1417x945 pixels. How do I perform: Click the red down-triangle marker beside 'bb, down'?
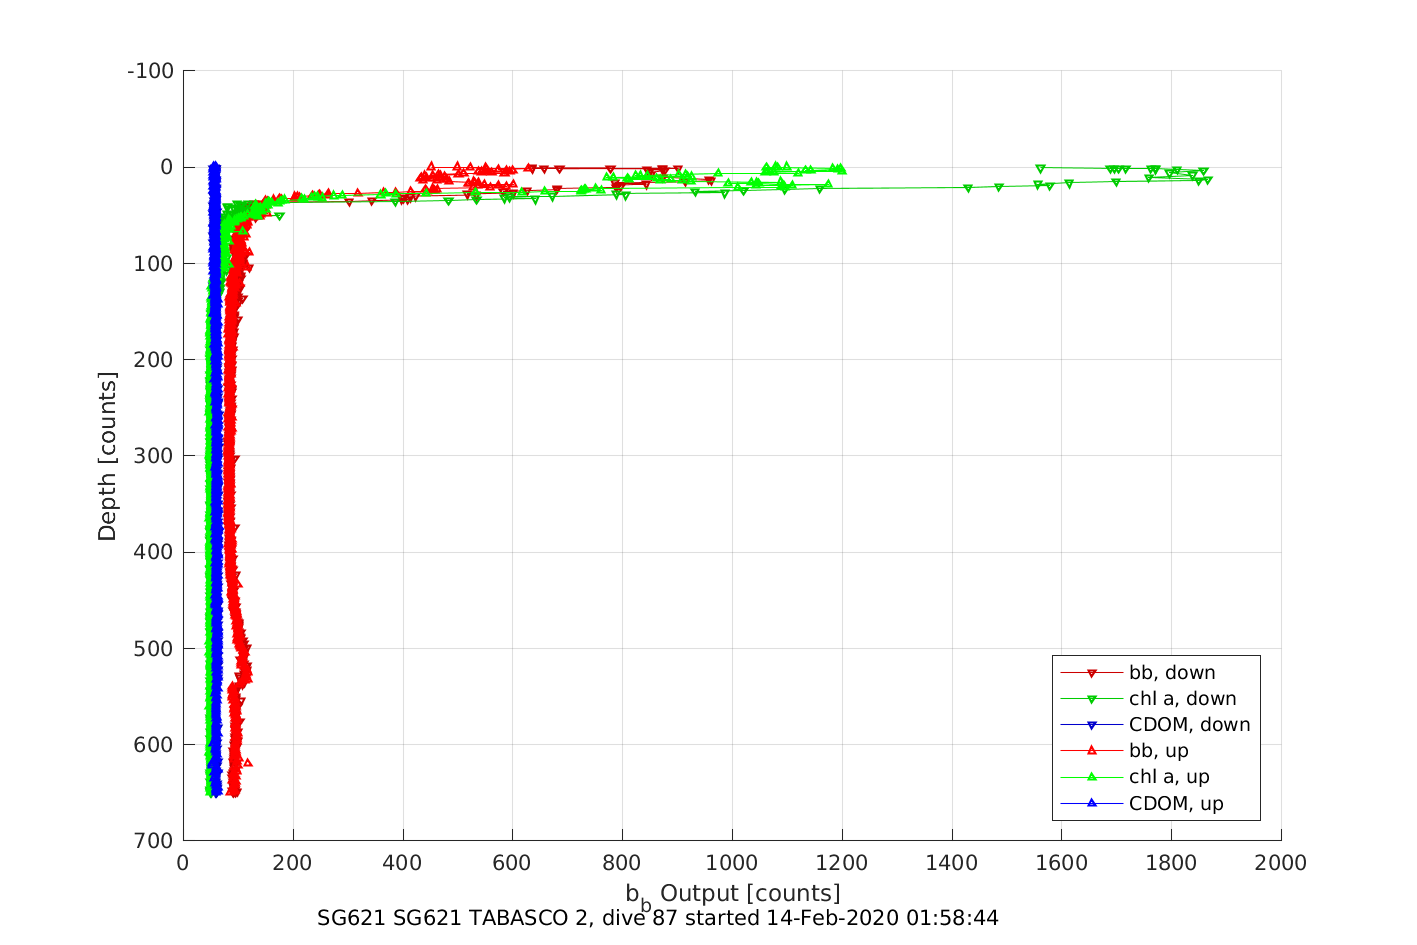click(x=1092, y=673)
